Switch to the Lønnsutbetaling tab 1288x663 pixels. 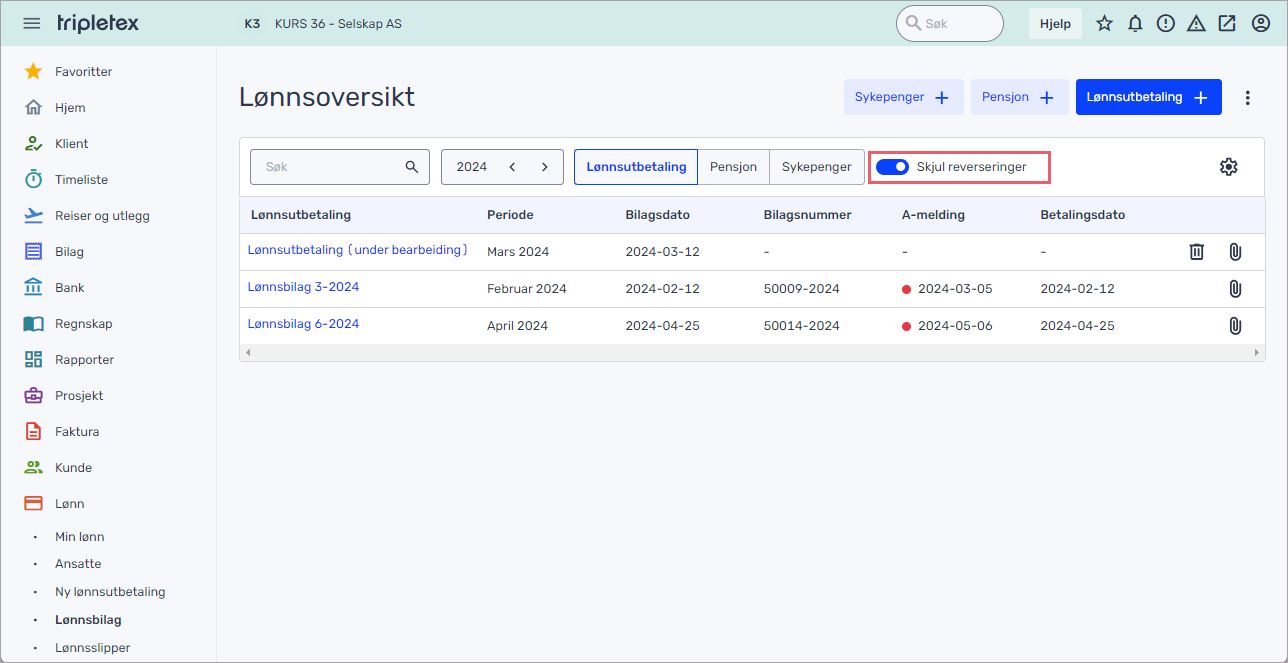coord(636,167)
